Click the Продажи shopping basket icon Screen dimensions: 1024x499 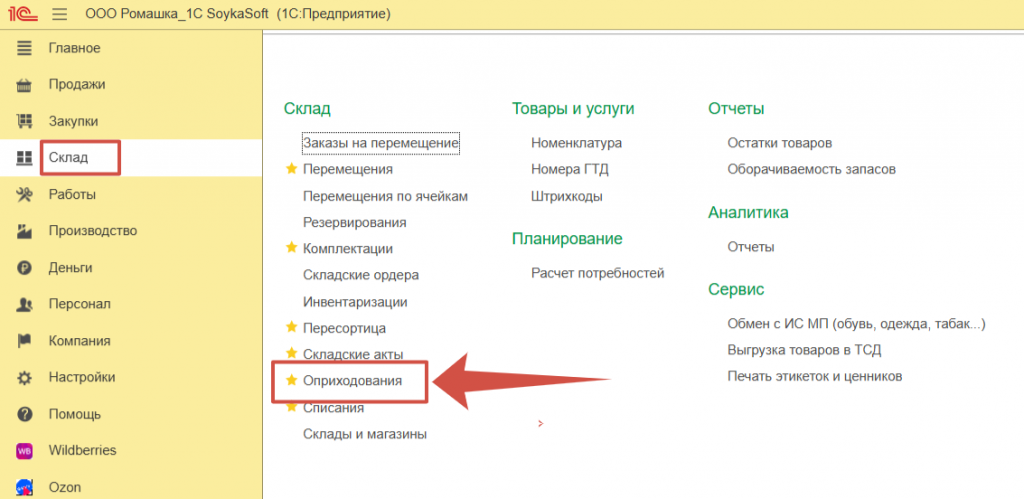25,85
